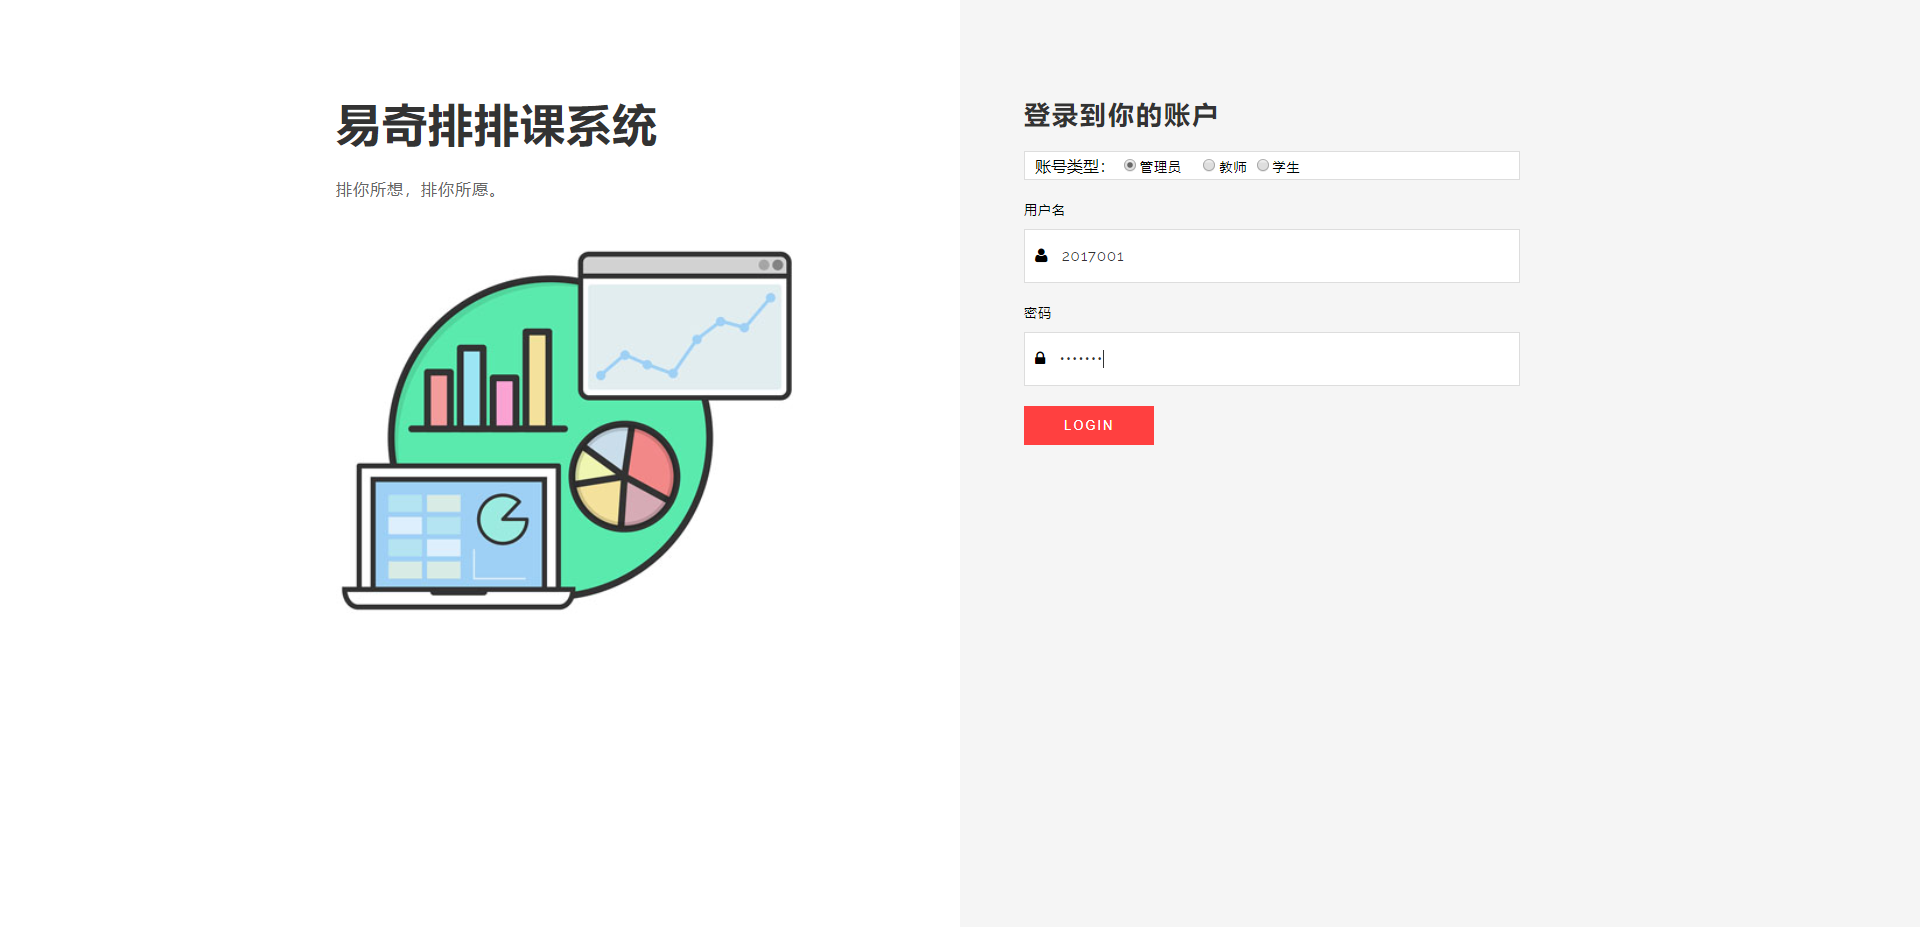The image size is (1920, 927).
Task: Click the lock icon in password field
Action: point(1040,358)
